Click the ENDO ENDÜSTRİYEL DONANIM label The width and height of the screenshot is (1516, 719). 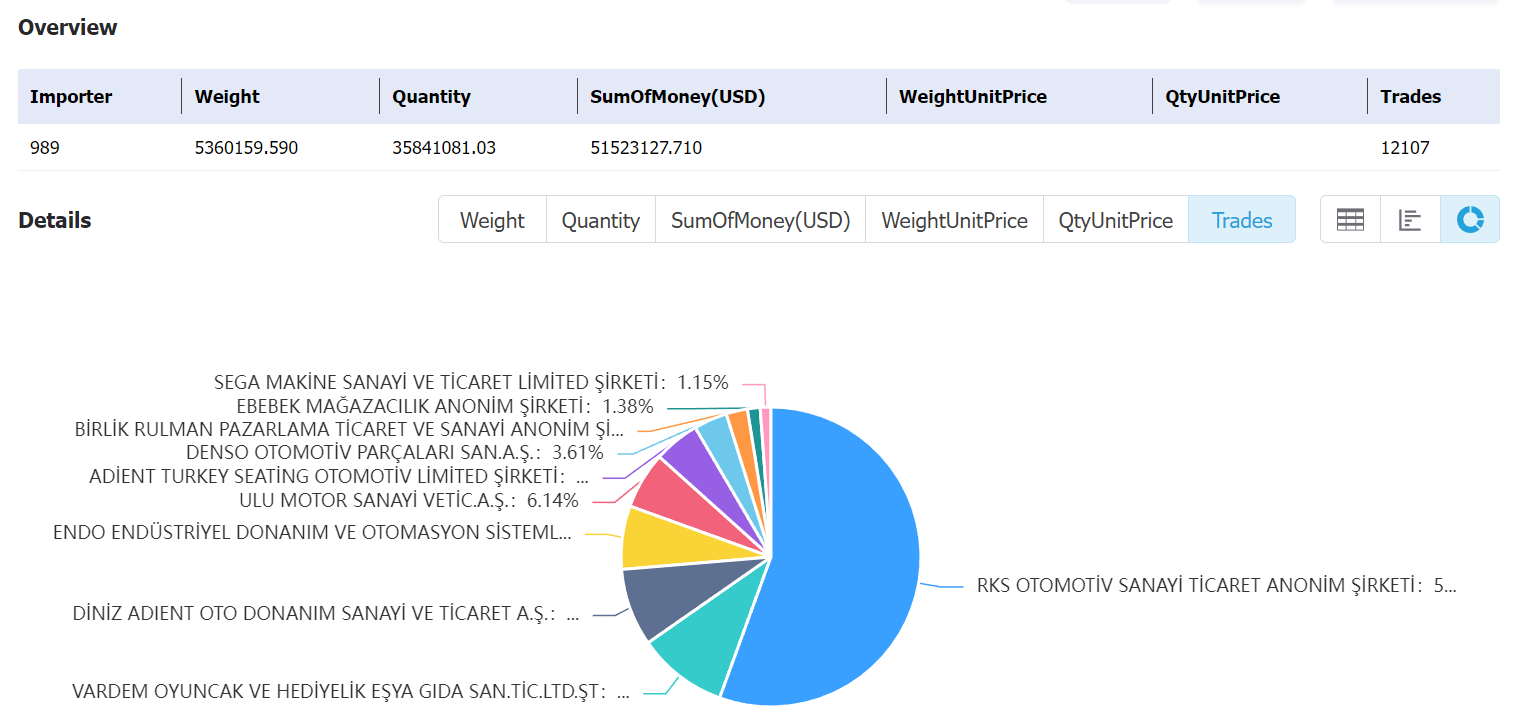[x=312, y=532]
